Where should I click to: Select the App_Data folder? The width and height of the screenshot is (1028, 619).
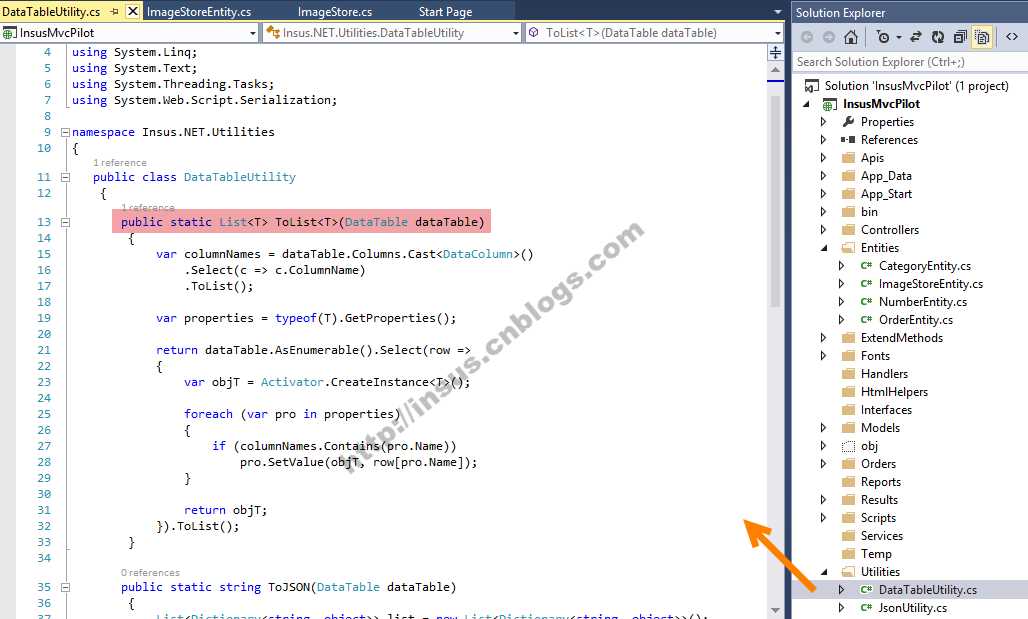tap(886, 176)
